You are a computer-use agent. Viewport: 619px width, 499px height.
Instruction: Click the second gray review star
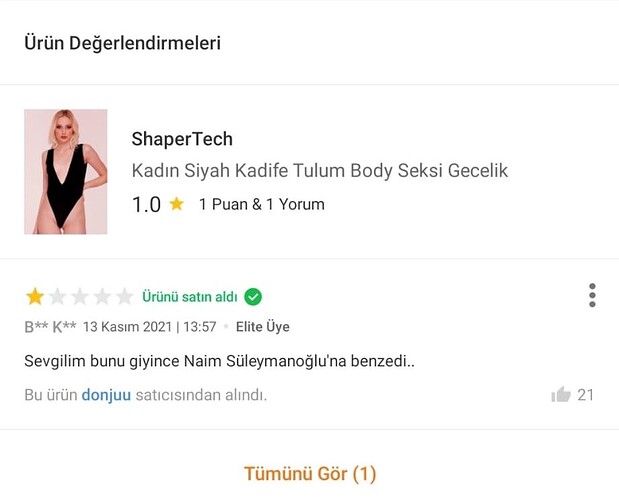coord(57,297)
